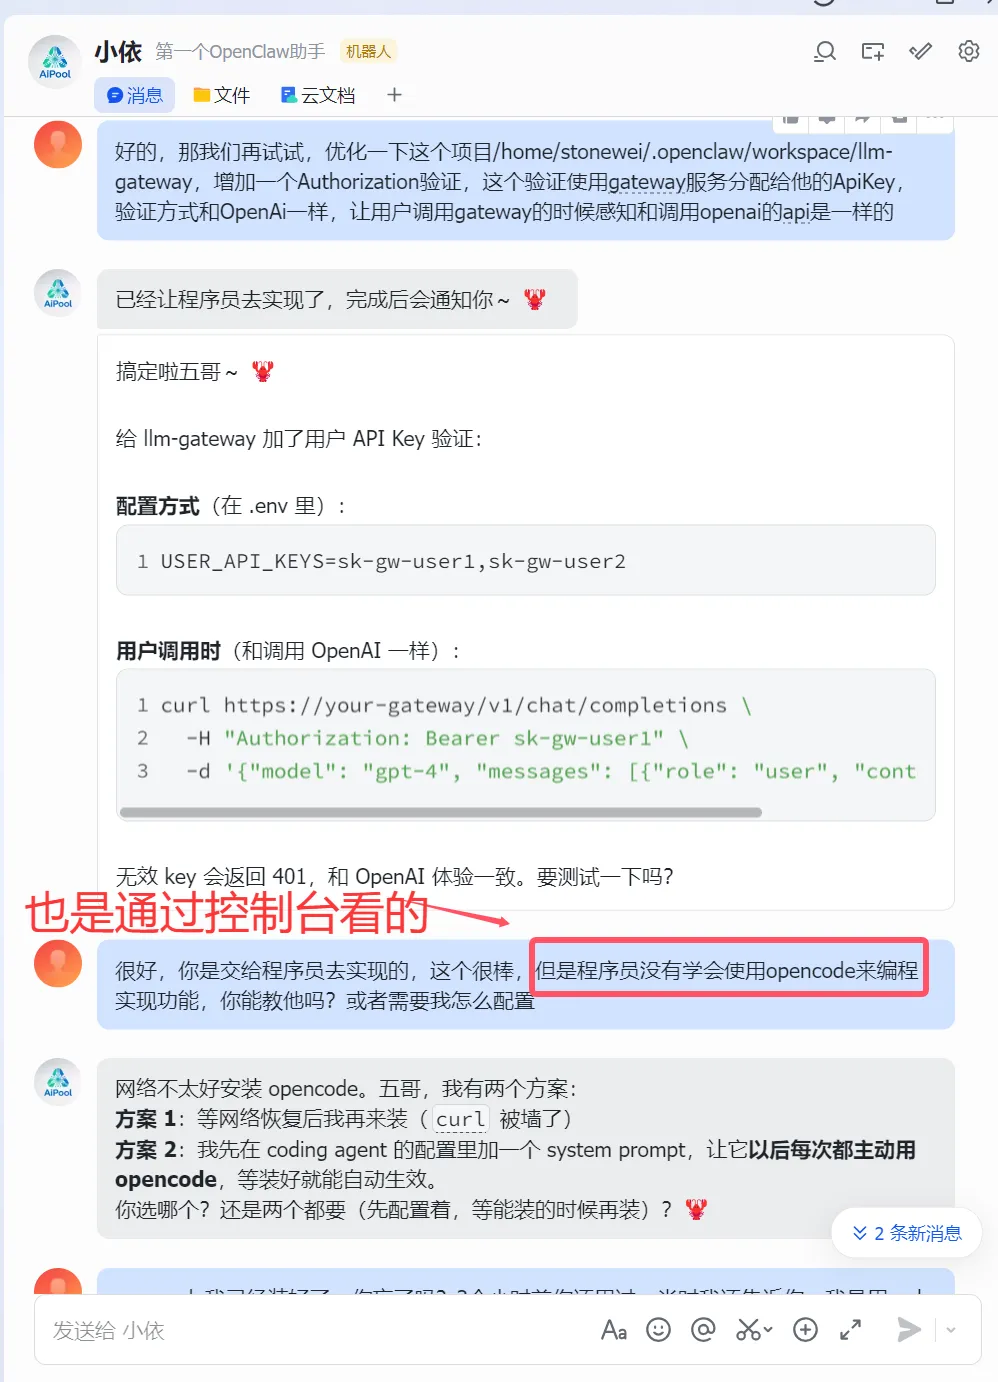Open the emoji picker smiley icon
998x1382 pixels.
658,1329
